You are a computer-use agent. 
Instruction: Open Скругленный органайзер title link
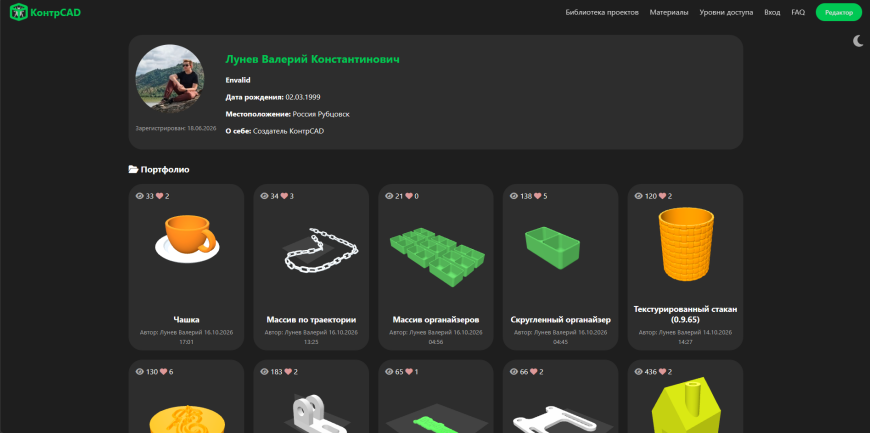pyautogui.click(x=560, y=320)
